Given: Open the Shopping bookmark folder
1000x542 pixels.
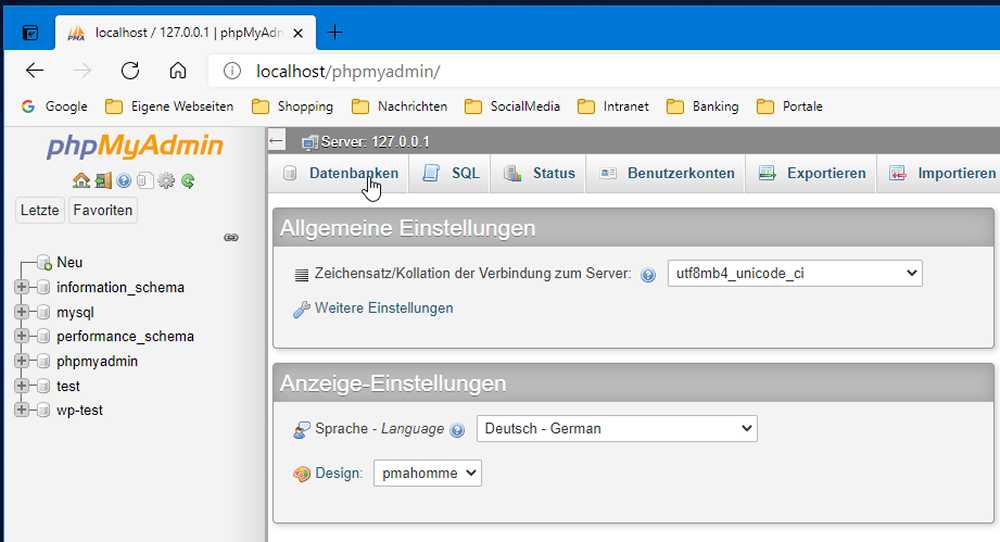Looking at the screenshot, I should pos(293,106).
